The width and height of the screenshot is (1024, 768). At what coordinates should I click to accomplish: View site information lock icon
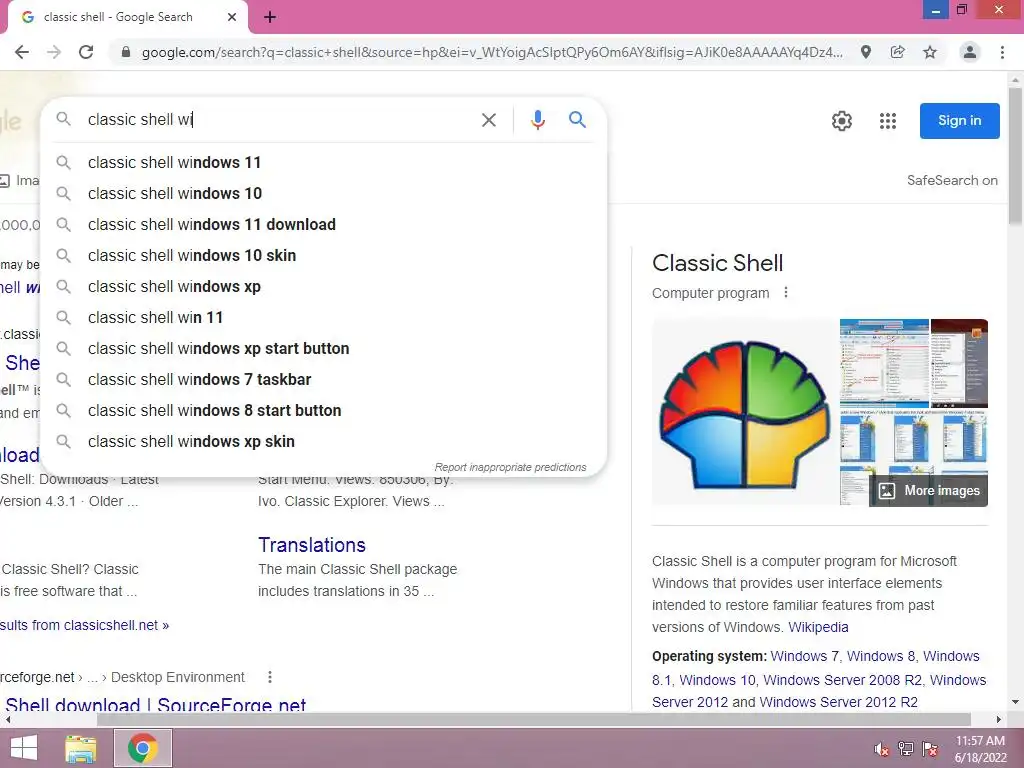click(x=126, y=52)
